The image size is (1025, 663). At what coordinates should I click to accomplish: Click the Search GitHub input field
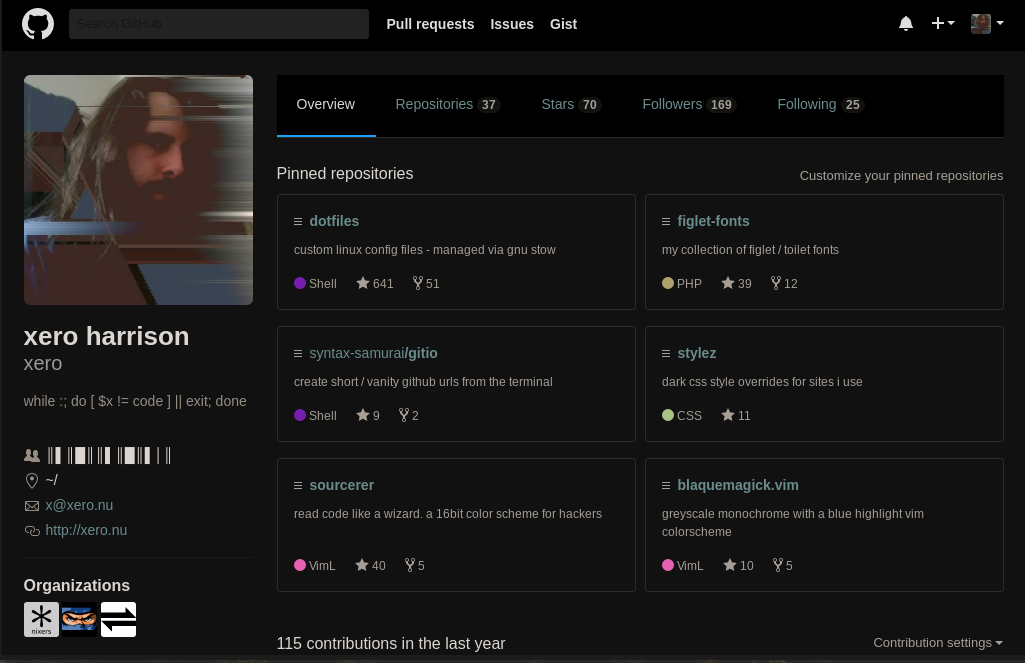[218, 23]
